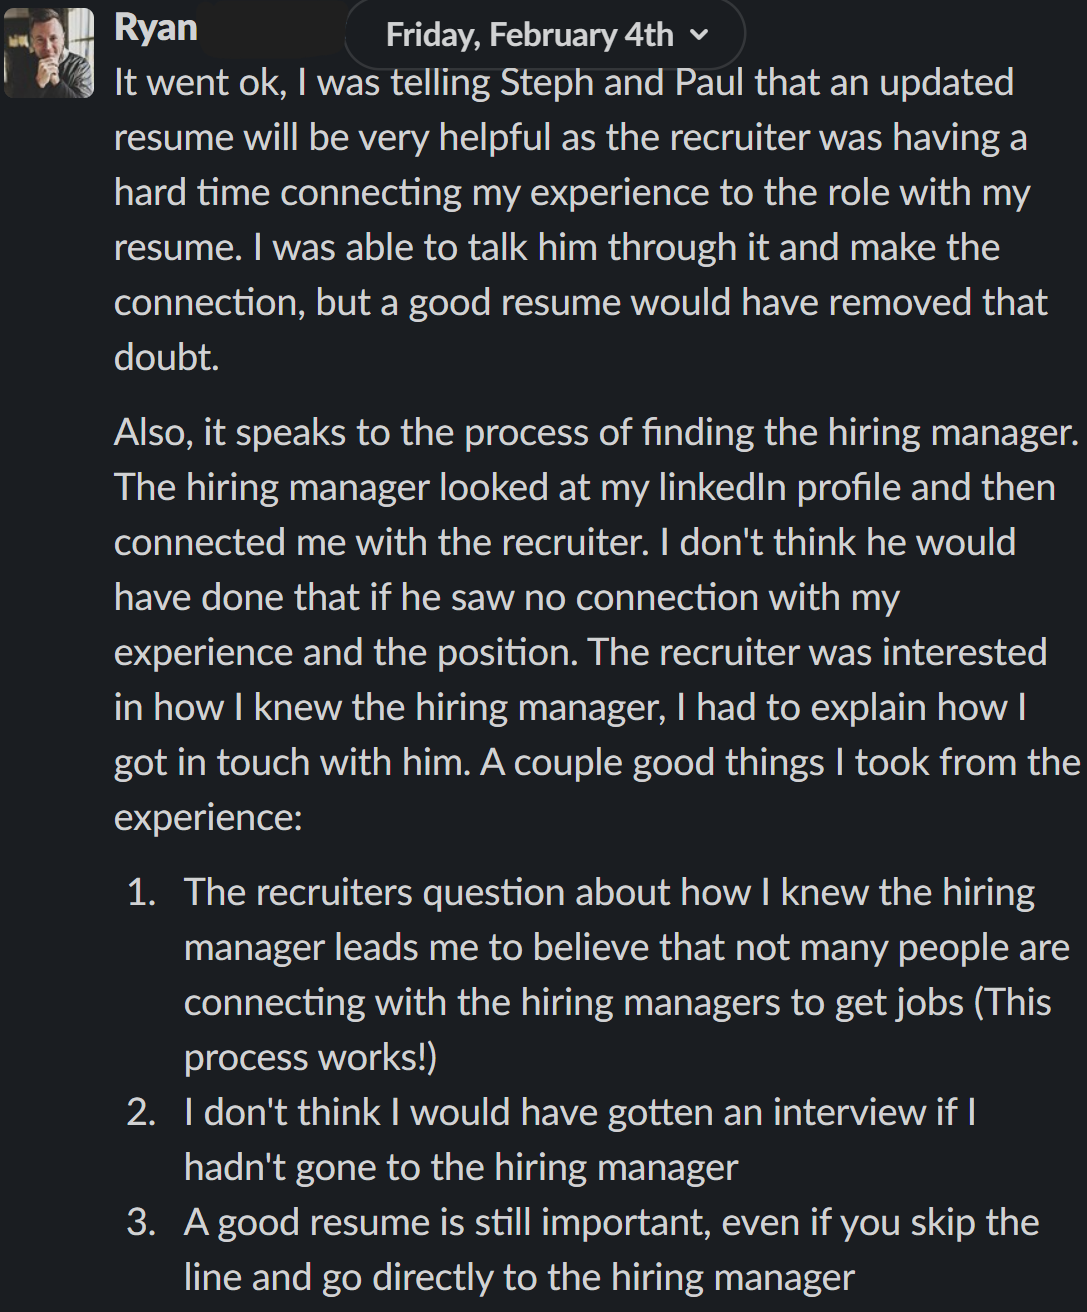Click the word "Friday" in the date pill
1087x1312 pixels.
tap(432, 35)
